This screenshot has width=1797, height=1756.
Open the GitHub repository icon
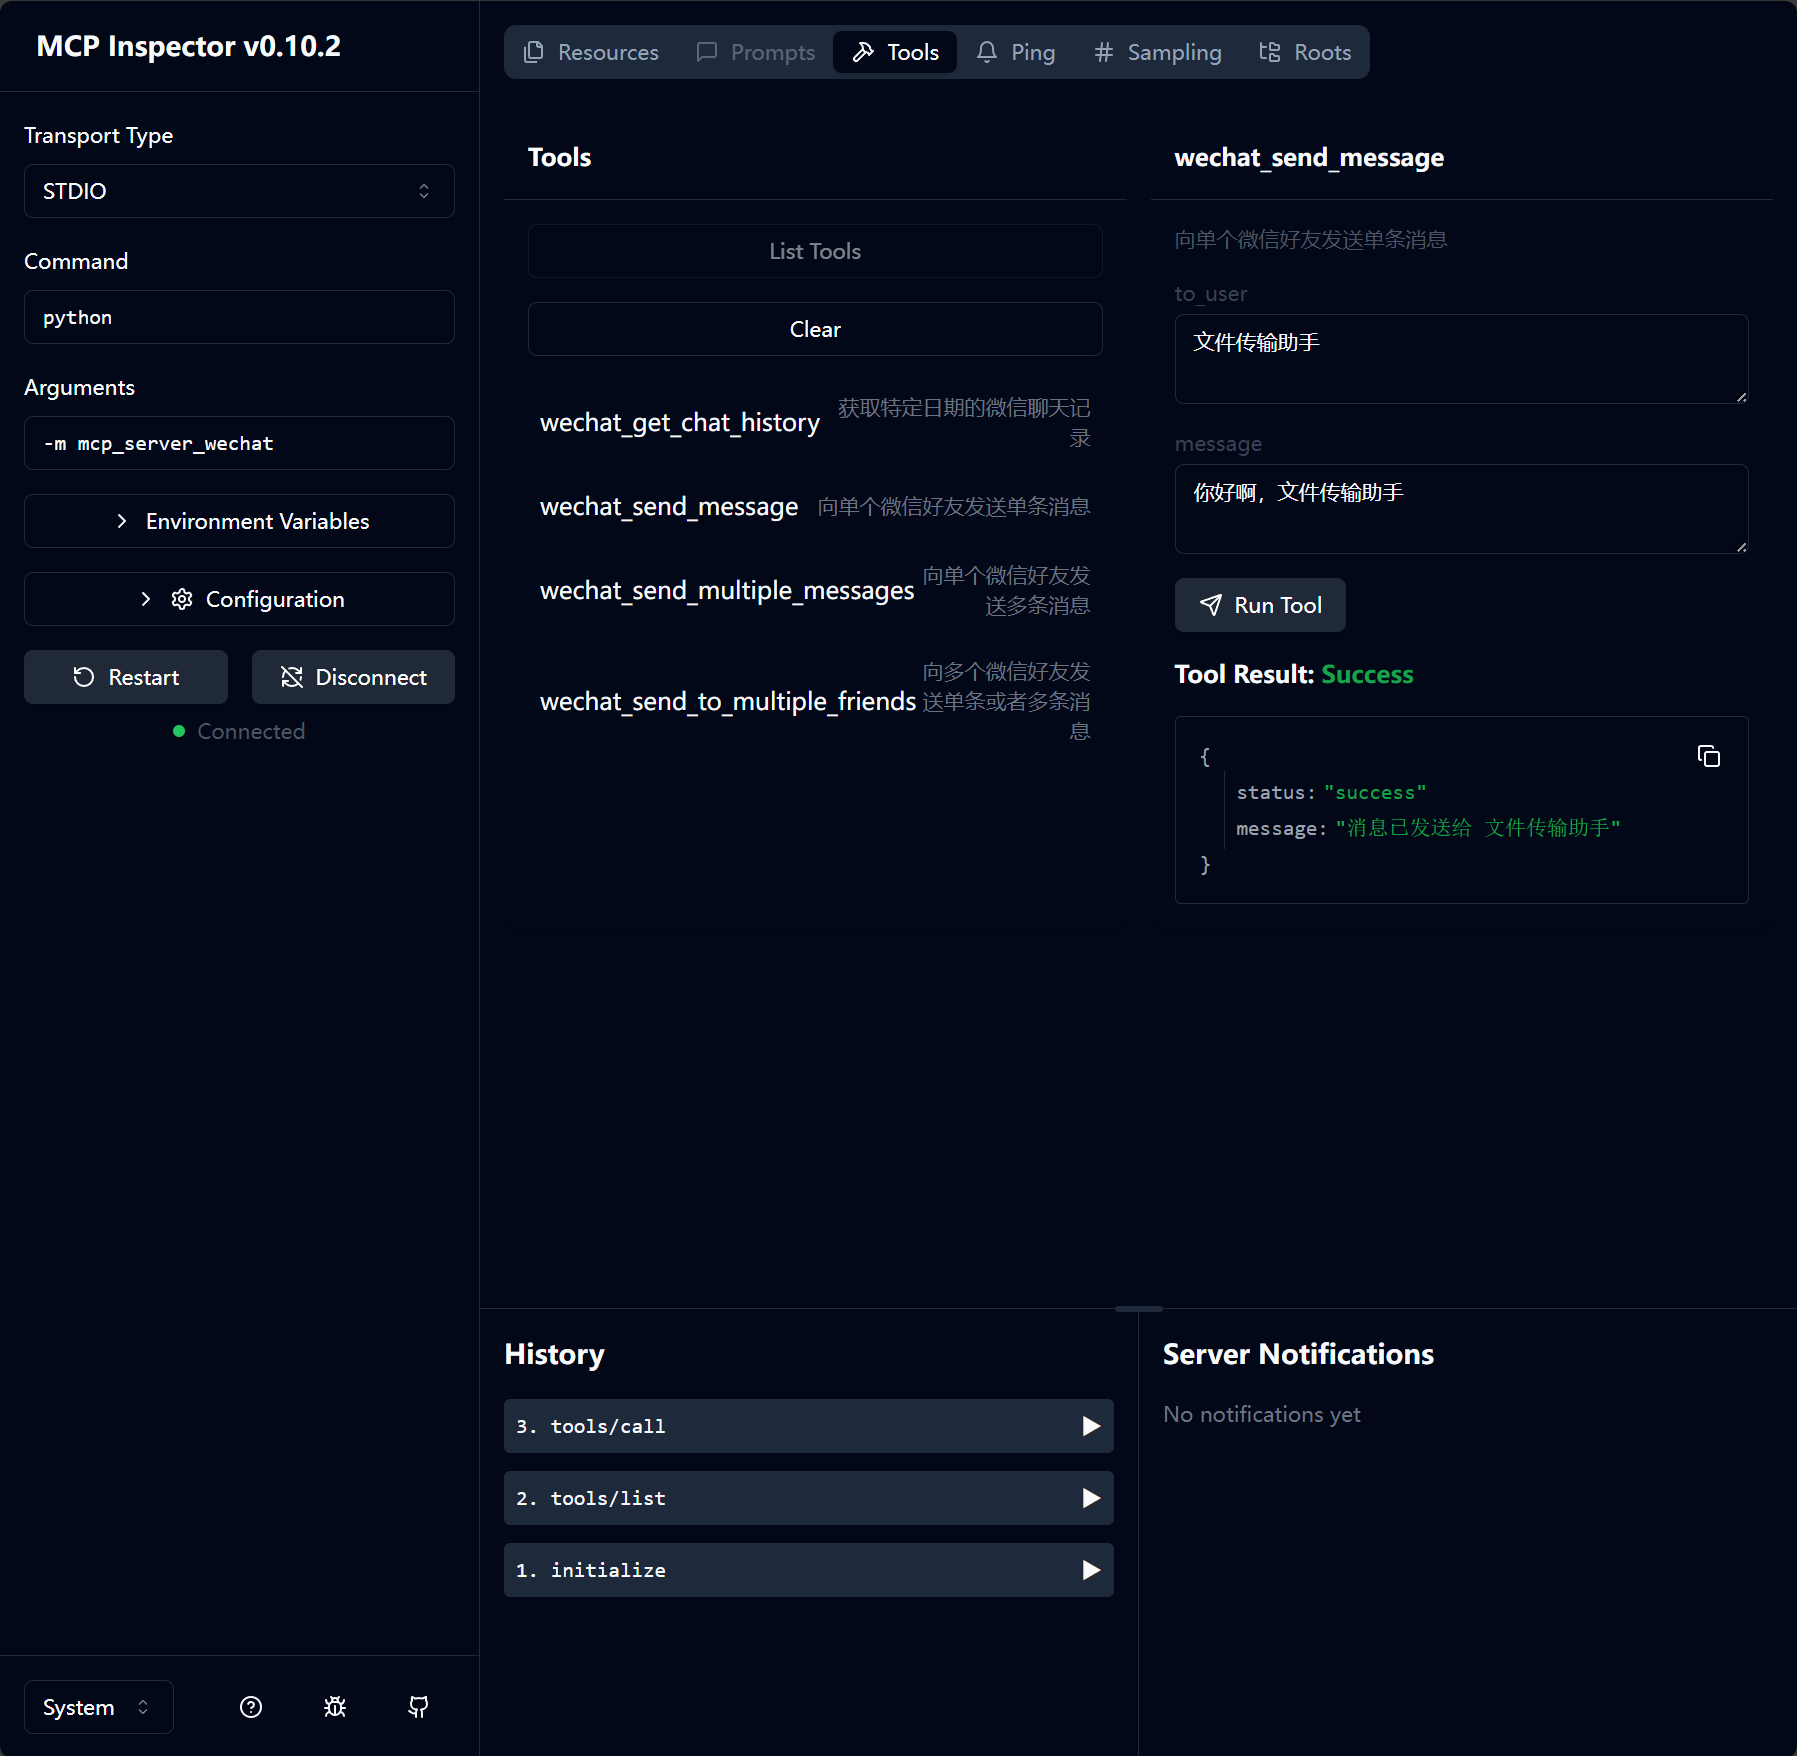pos(418,1707)
